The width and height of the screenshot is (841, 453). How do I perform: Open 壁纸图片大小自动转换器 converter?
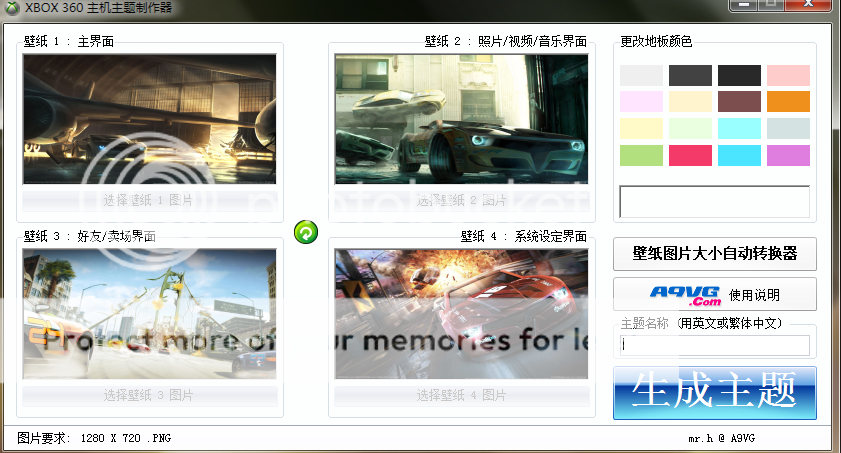(714, 254)
